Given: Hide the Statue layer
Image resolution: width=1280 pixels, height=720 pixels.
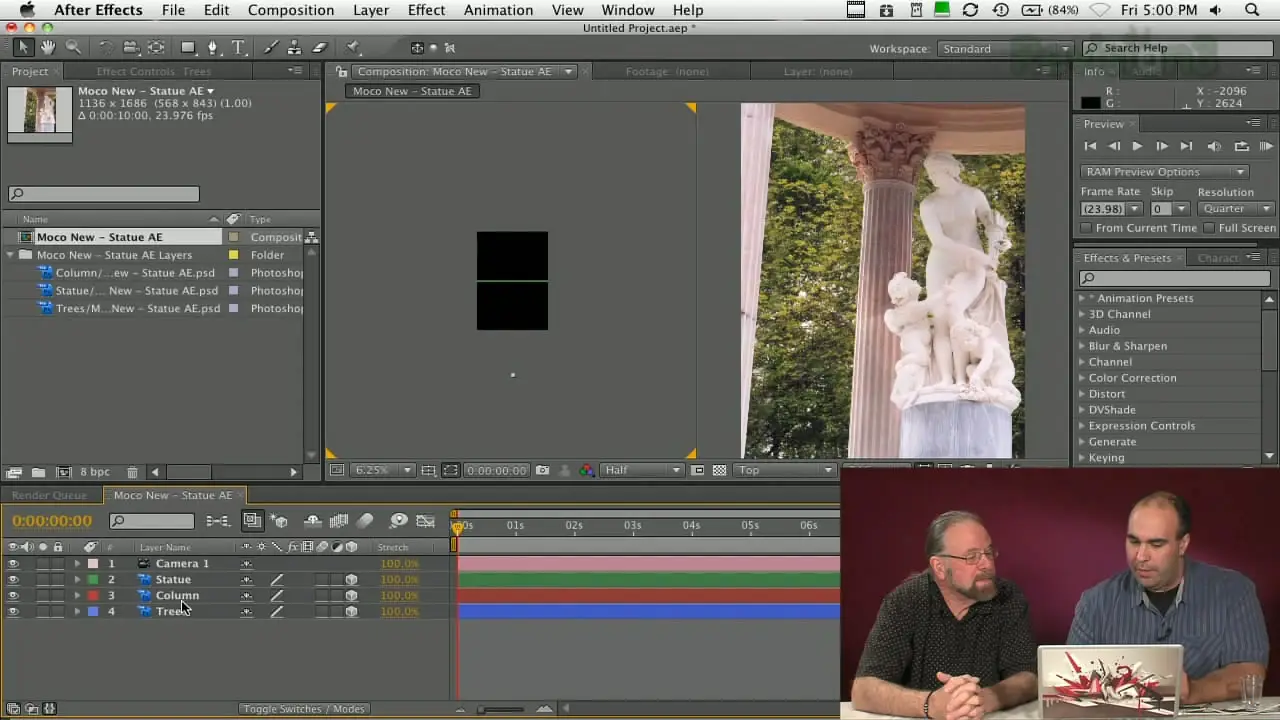Looking at the screenshot, I should point(13,579).
